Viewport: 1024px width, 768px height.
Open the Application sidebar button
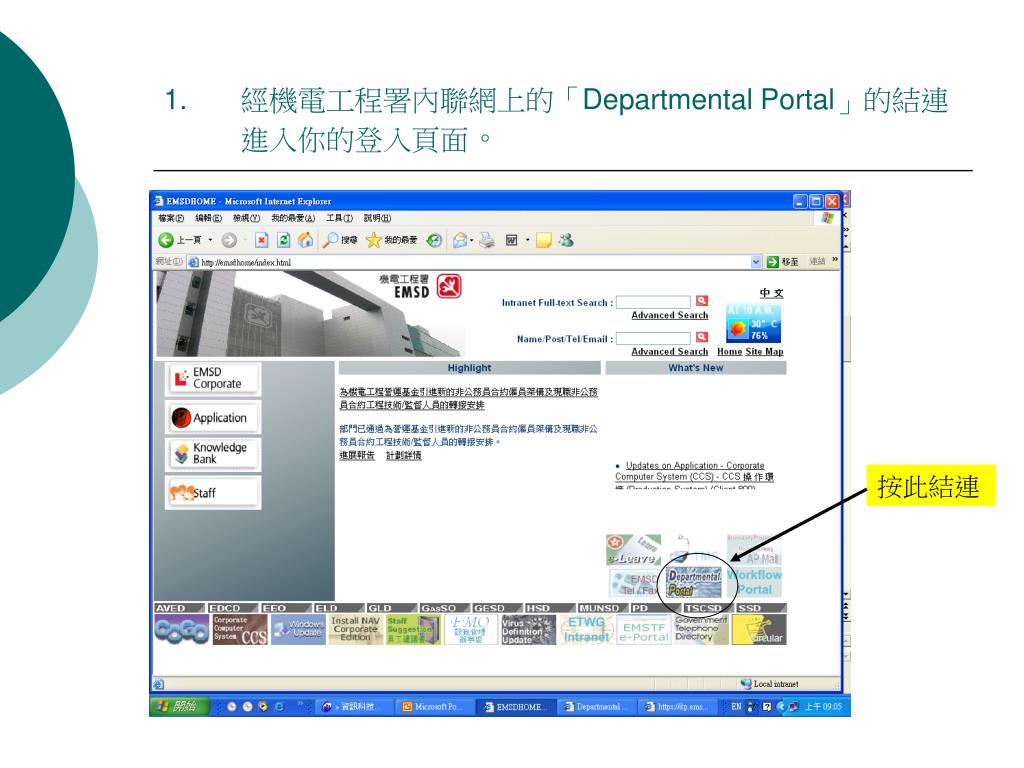tap(213, 417)
